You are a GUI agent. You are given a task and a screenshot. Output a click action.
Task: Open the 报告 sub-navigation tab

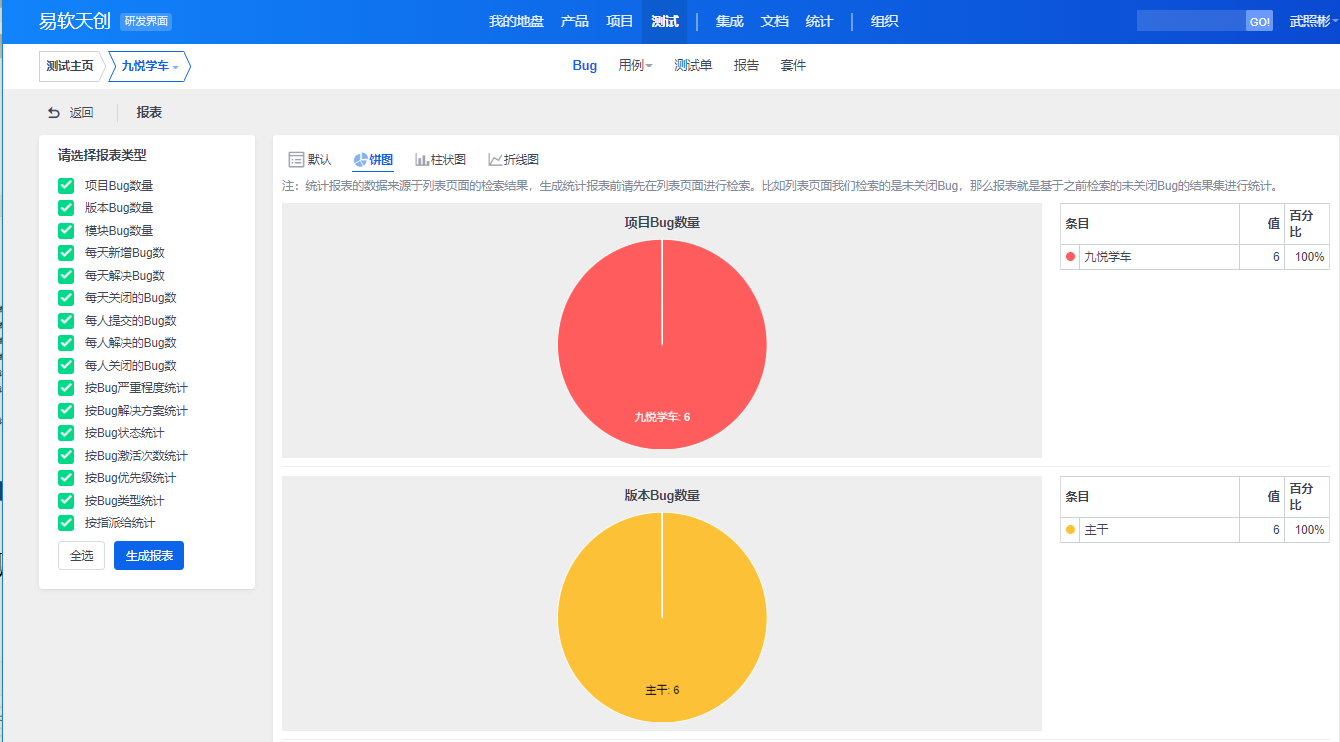[x=746, y=66]
